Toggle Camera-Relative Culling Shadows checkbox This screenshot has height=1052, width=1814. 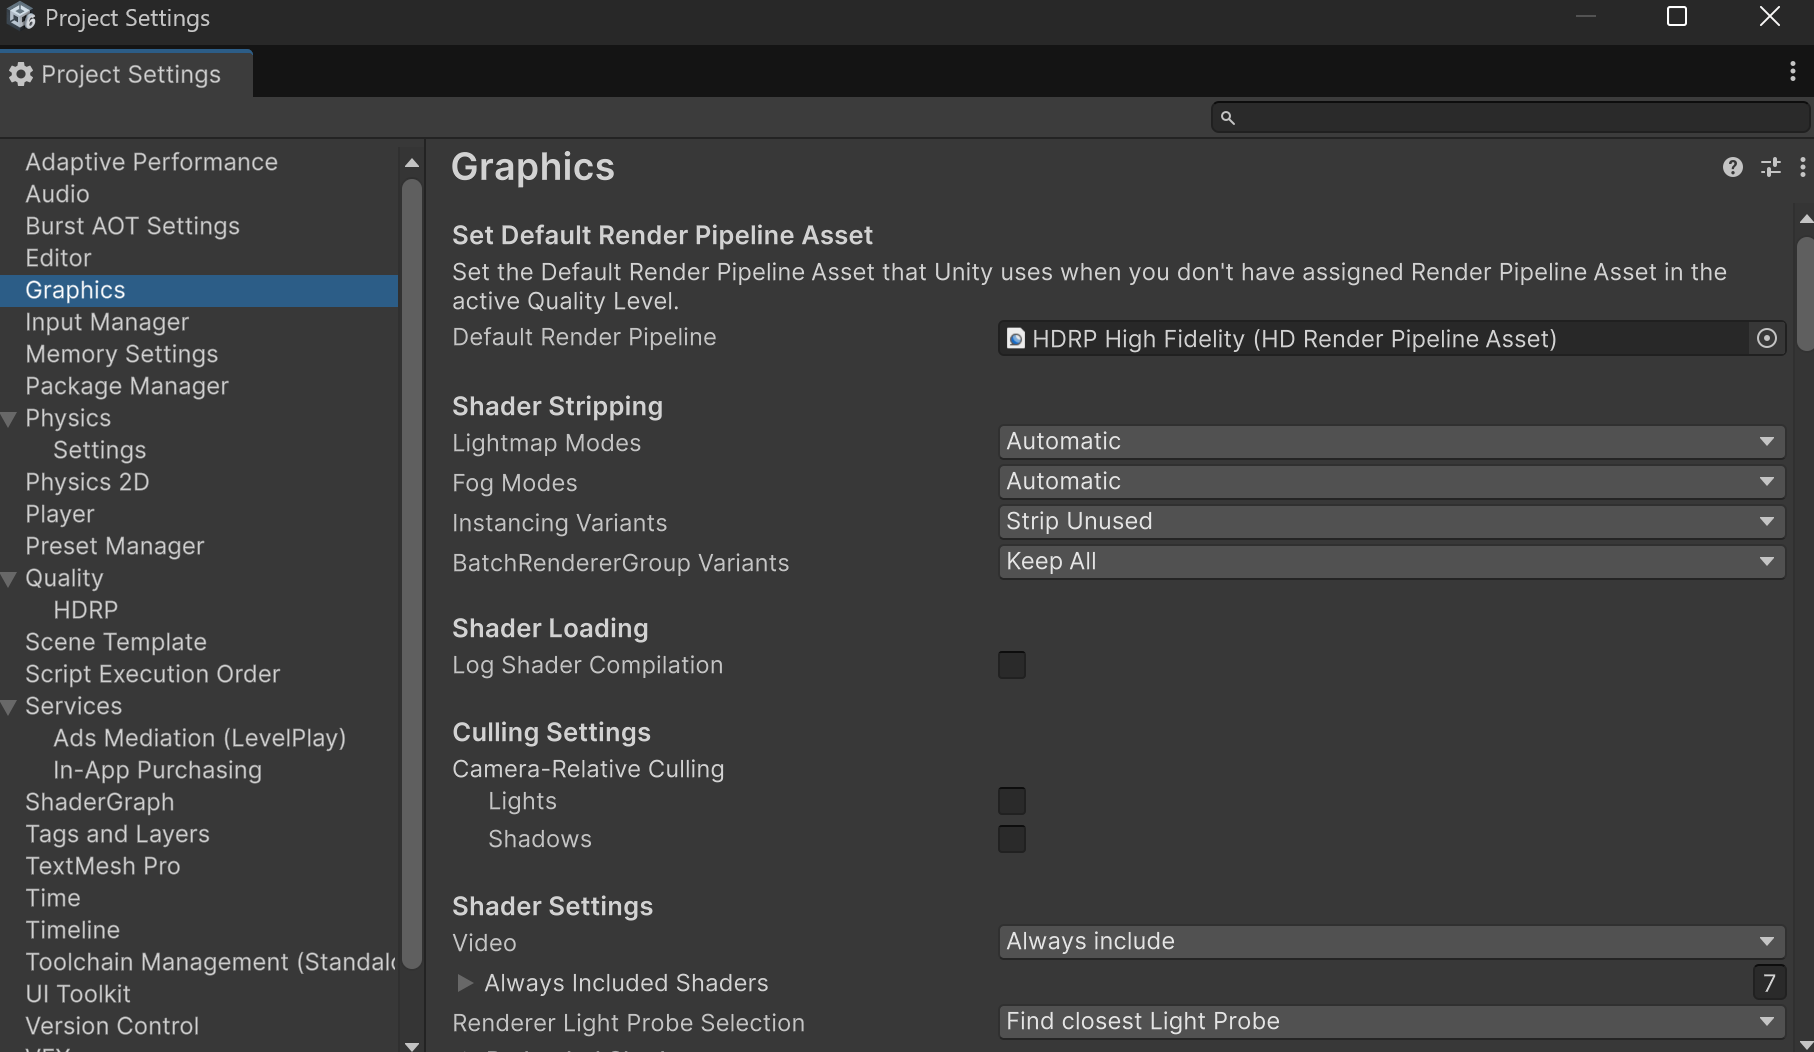pos(1011,839)
